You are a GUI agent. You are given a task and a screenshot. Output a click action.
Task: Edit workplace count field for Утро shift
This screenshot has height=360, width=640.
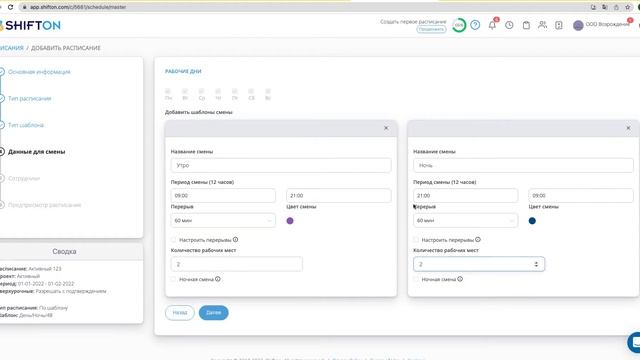[x=236, y=264]
